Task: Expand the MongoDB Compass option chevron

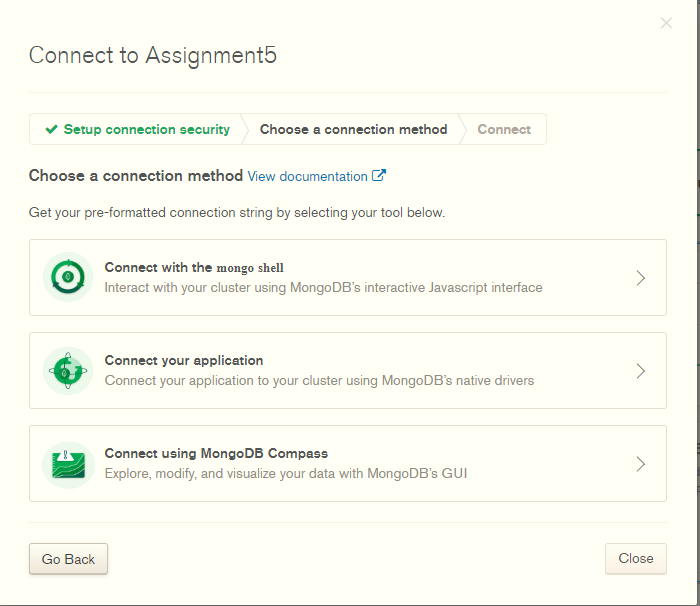Action: (x=641, y=464)
